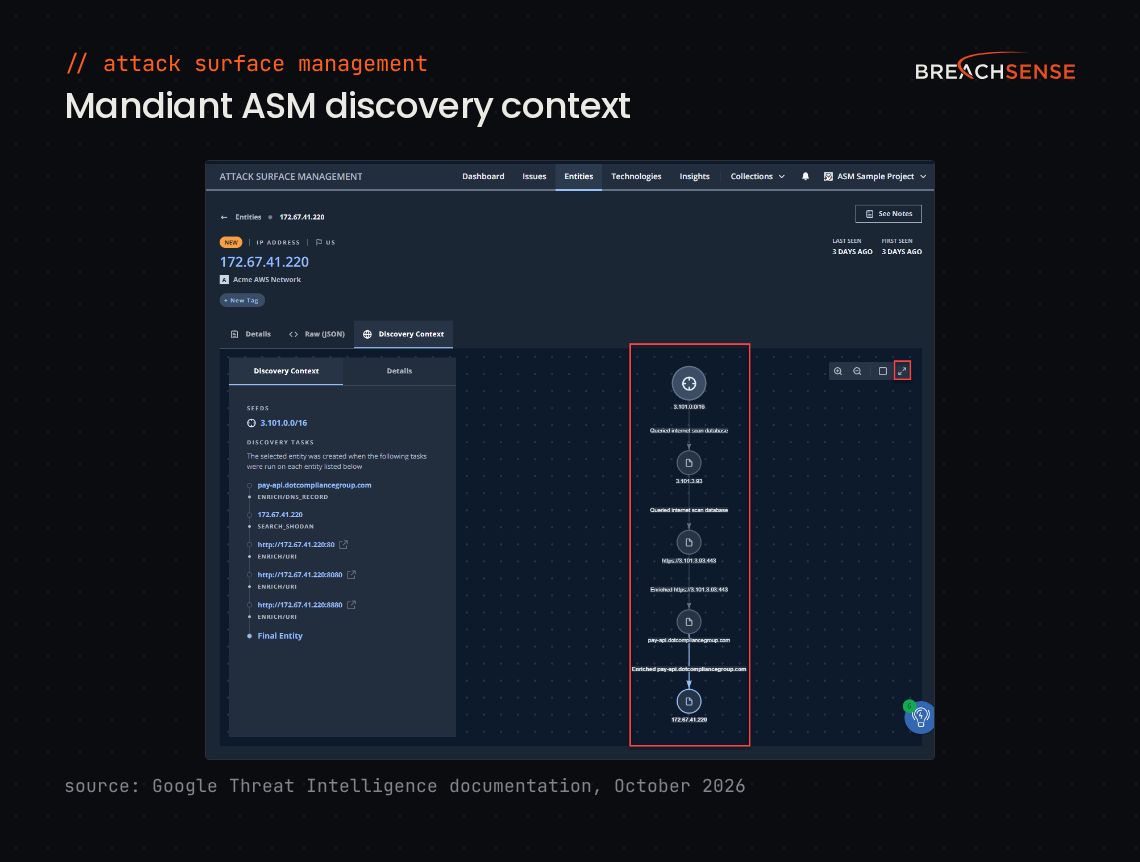
Task: Select the pay-api.dotcompliancegroup.com graph node
Action: [x=689, y=621]
